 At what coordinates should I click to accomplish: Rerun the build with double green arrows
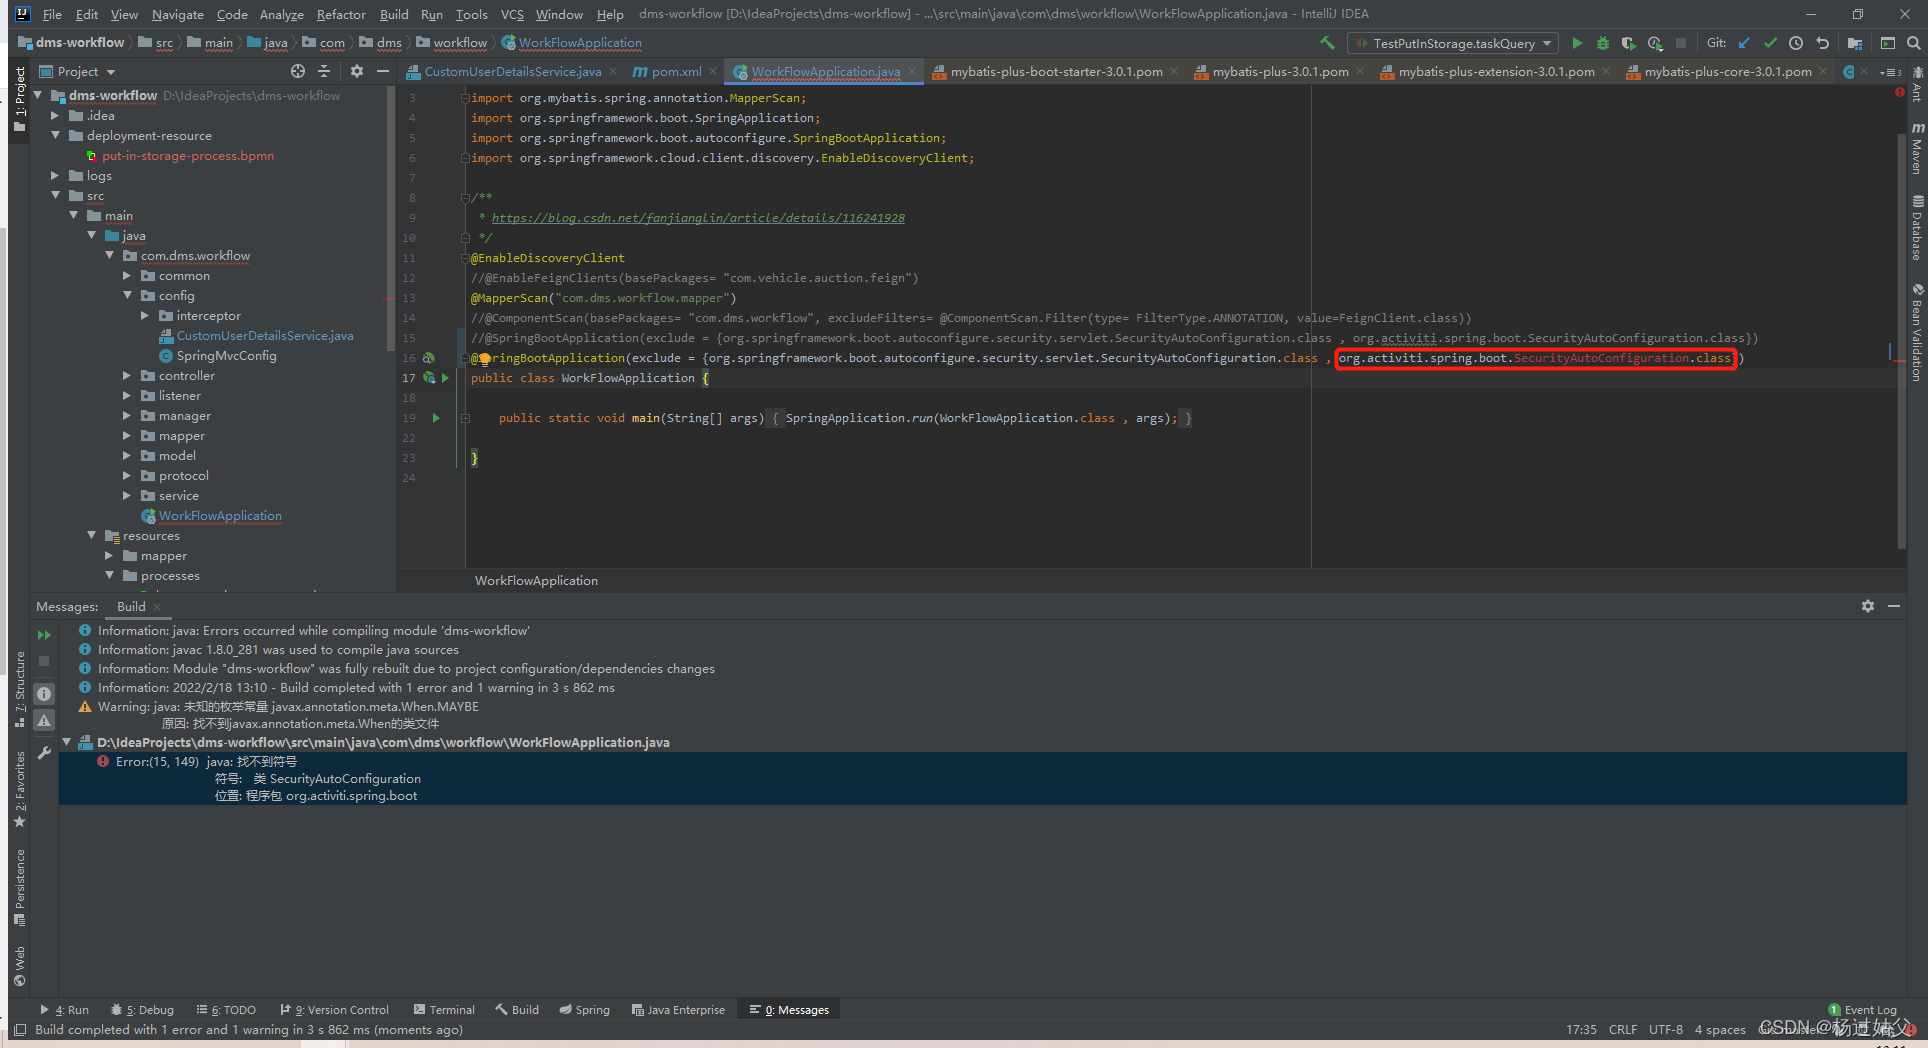tap(44, 634)
